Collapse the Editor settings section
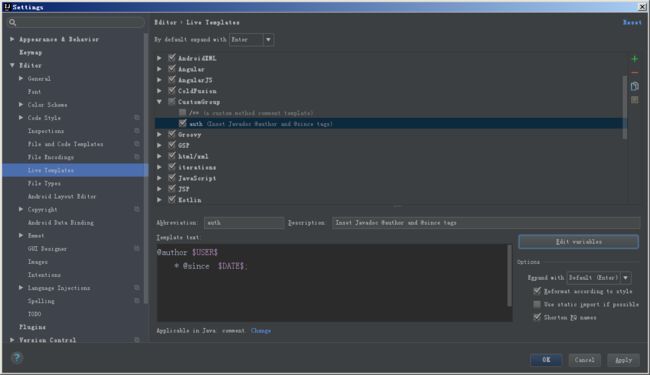The height and width of the screenshot is (375, 650). 12,65
